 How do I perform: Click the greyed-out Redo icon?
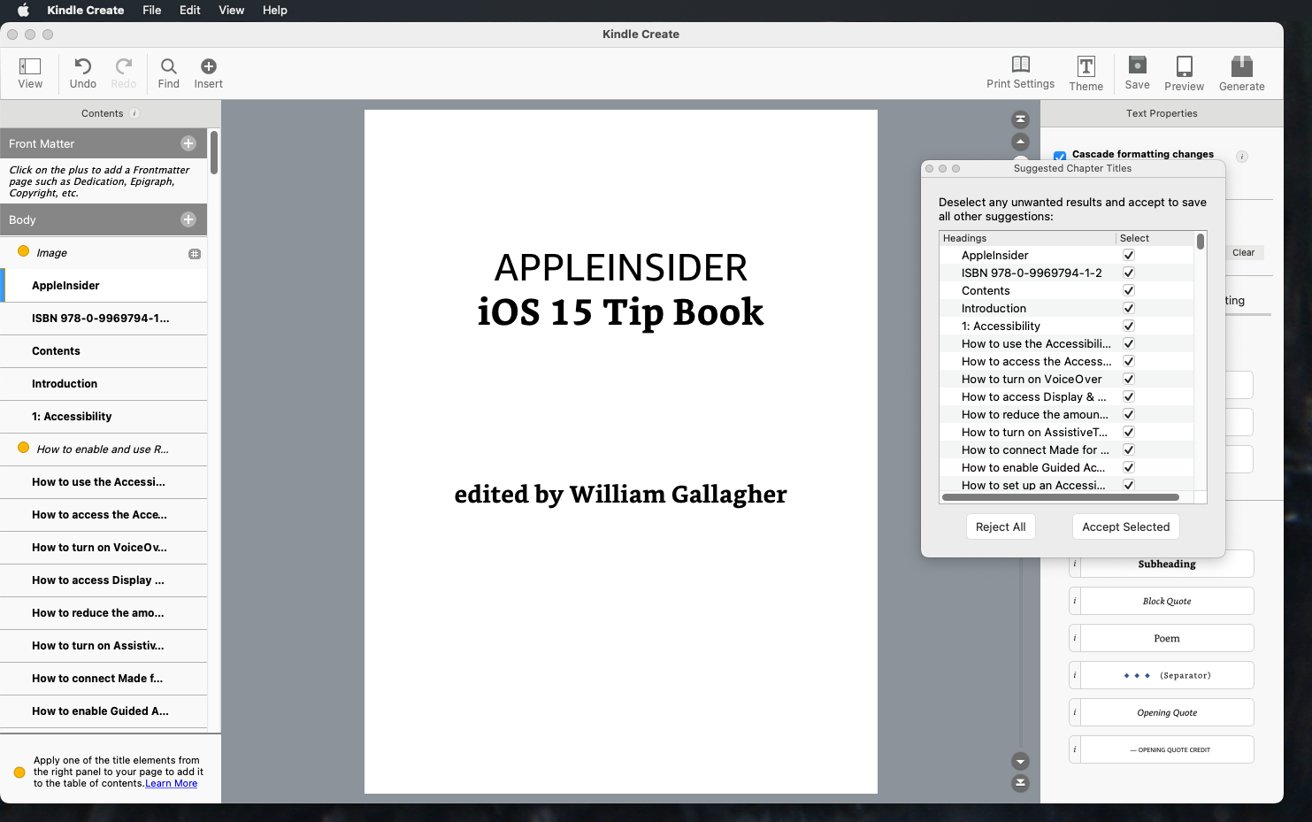[x=124, y=66]
